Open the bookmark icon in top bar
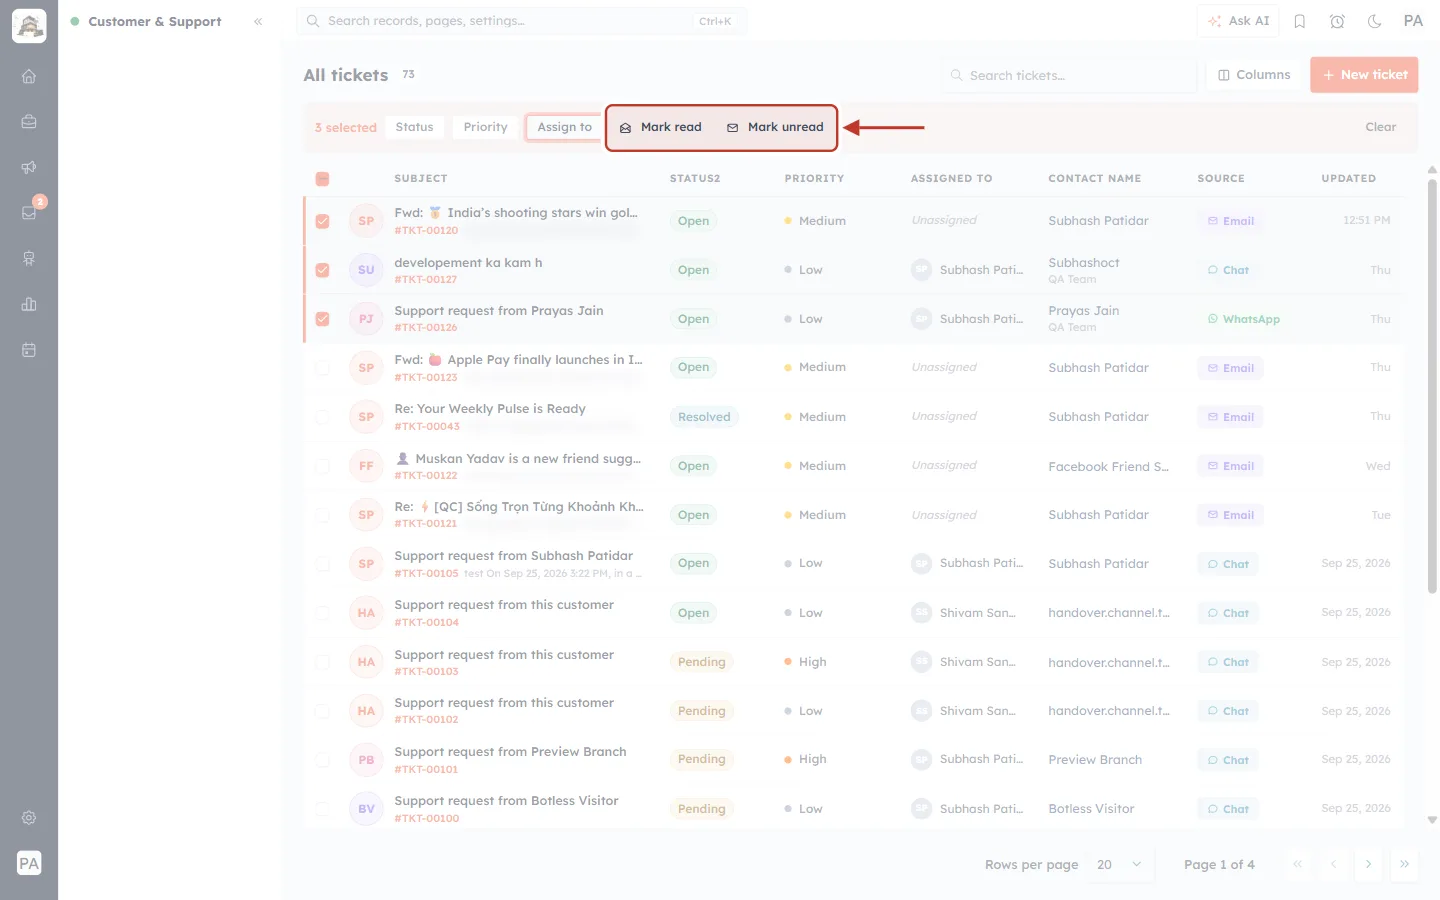Viewport: 1440px width, 900px height. click(x=1299, y=21)
